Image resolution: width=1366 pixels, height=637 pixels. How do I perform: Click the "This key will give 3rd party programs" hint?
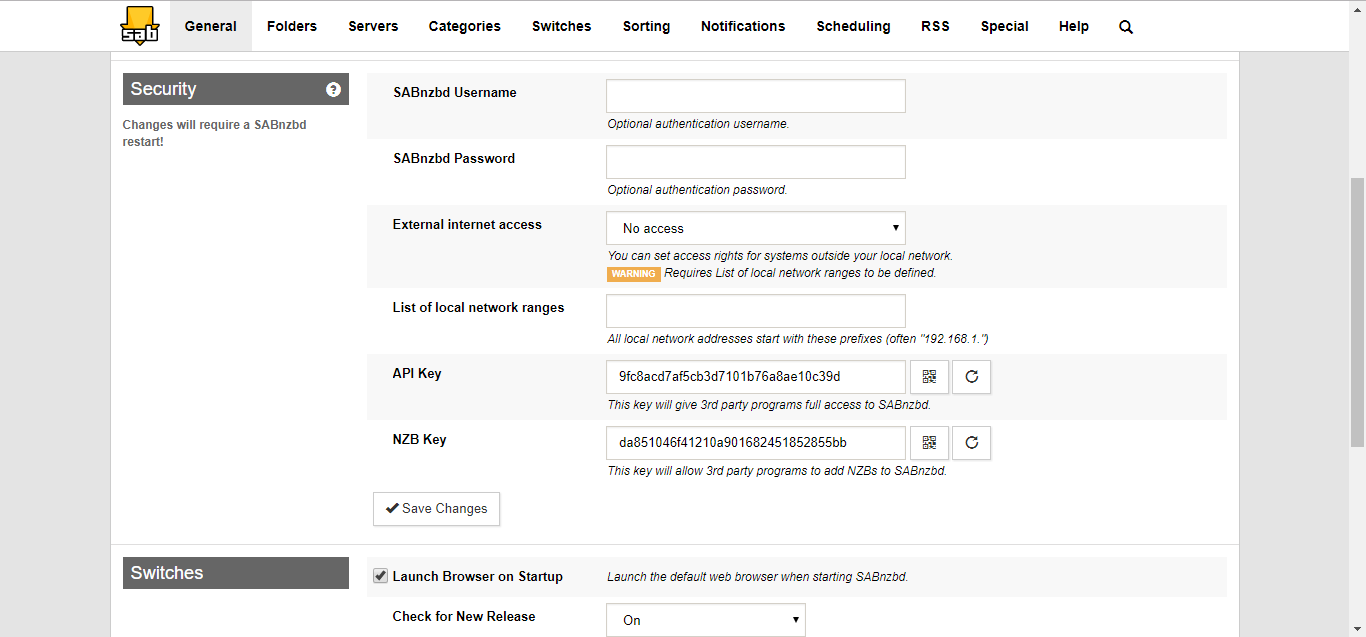770,405
